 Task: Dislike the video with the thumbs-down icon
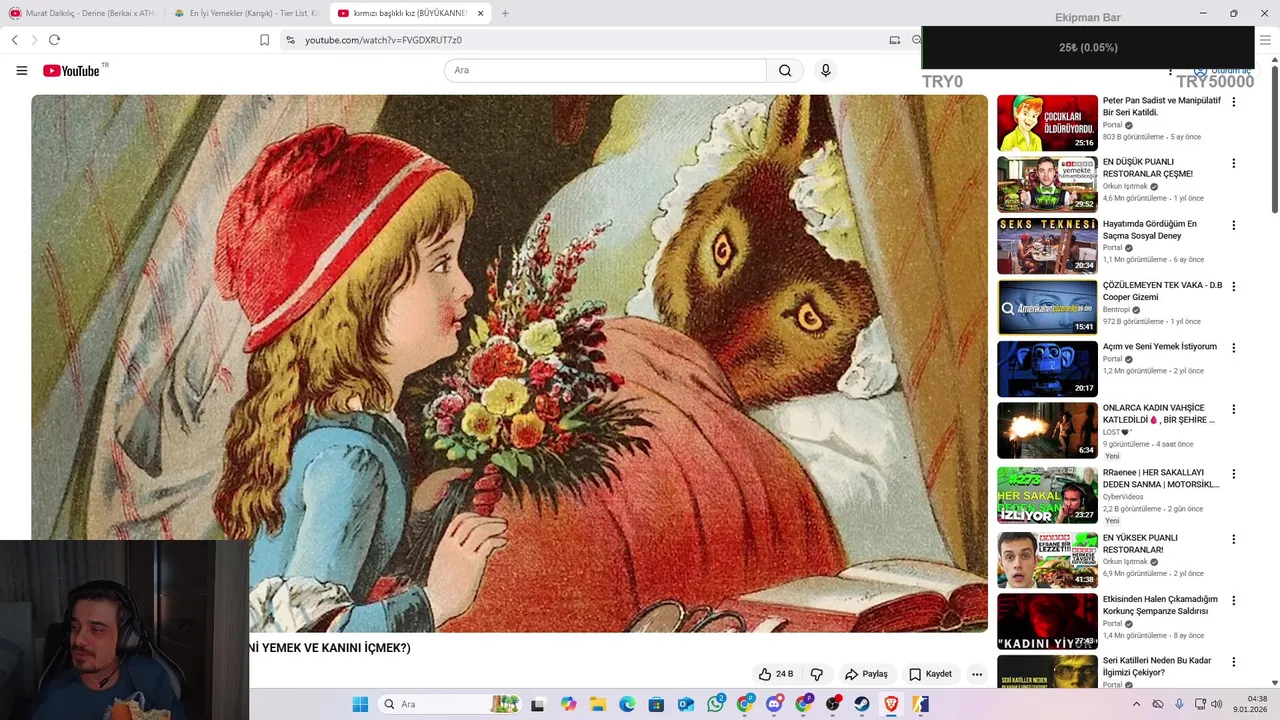coord(817,674)
